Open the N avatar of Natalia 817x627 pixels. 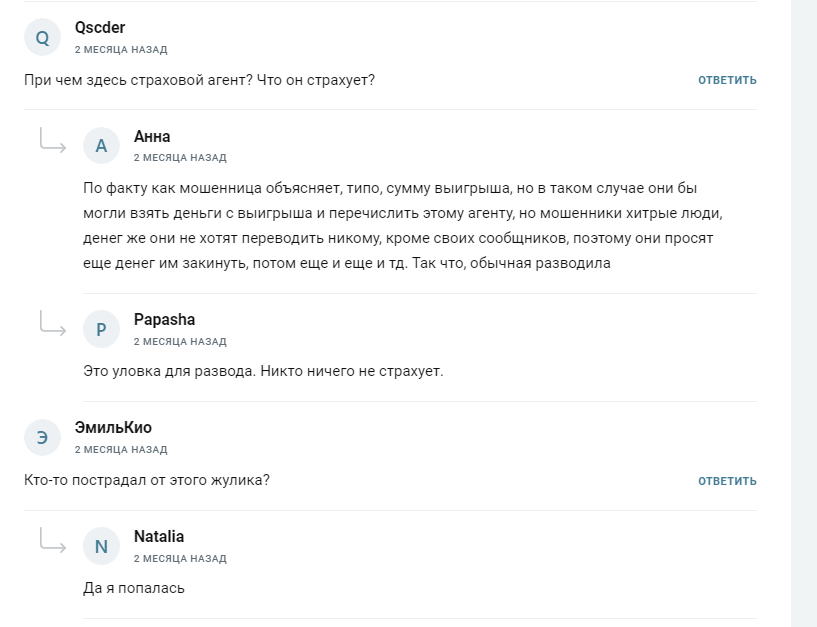(101, 546)
